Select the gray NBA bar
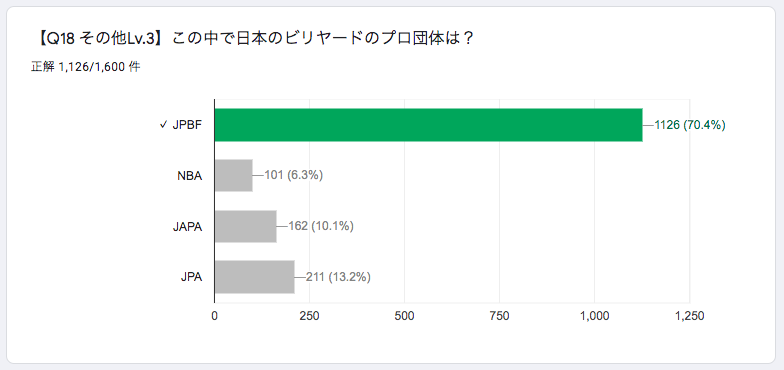 (x=234, y=176)
